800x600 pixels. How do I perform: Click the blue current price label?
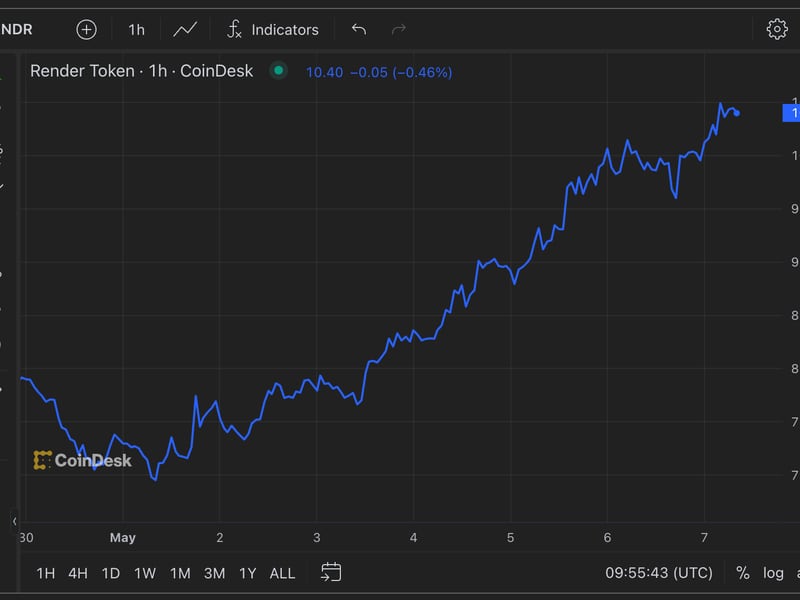click(x=790, y=113)
